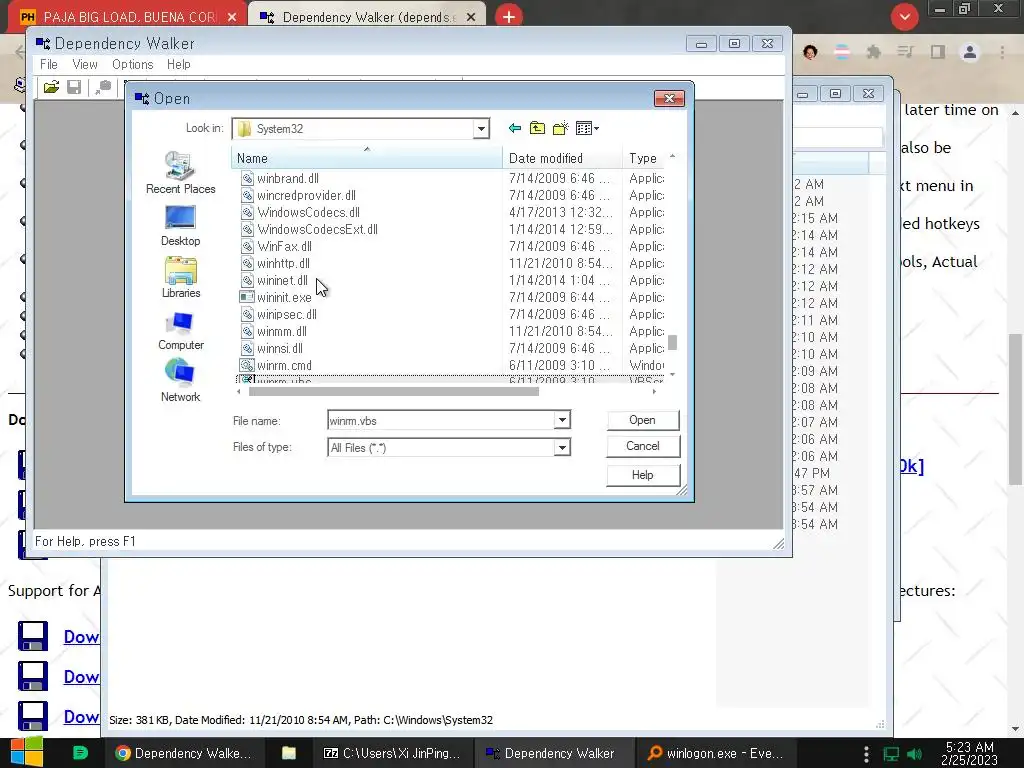Toggle the browser side panel icon
The image size is (1024, 768).
coord(938,52)
